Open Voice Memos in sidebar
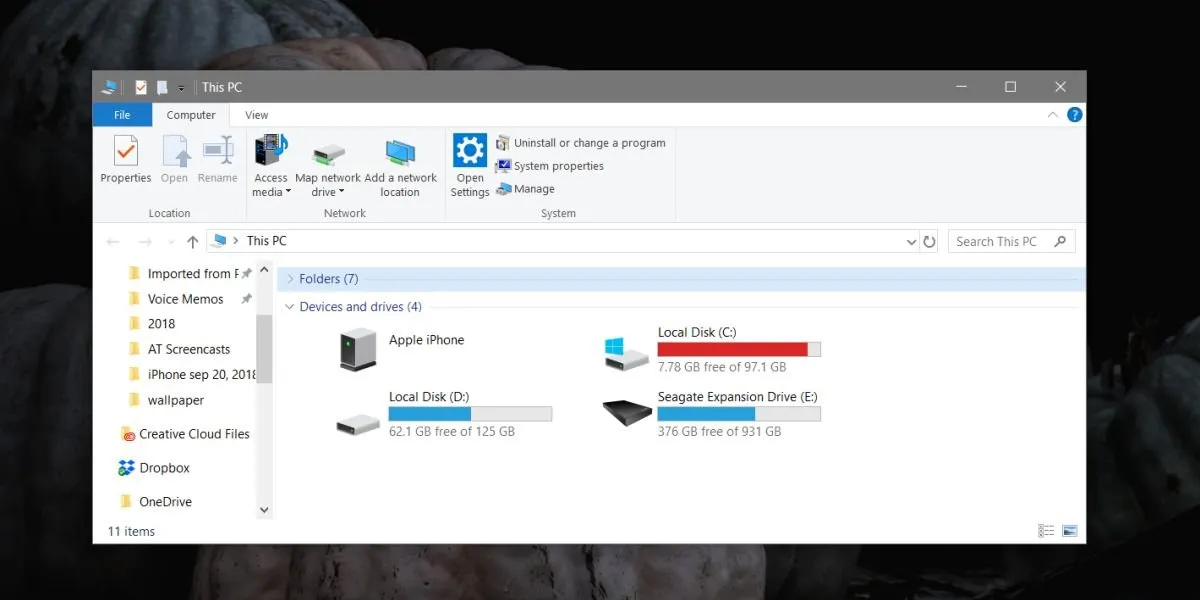The width and height of the screenshot is (1200, 600). point(186,299)
